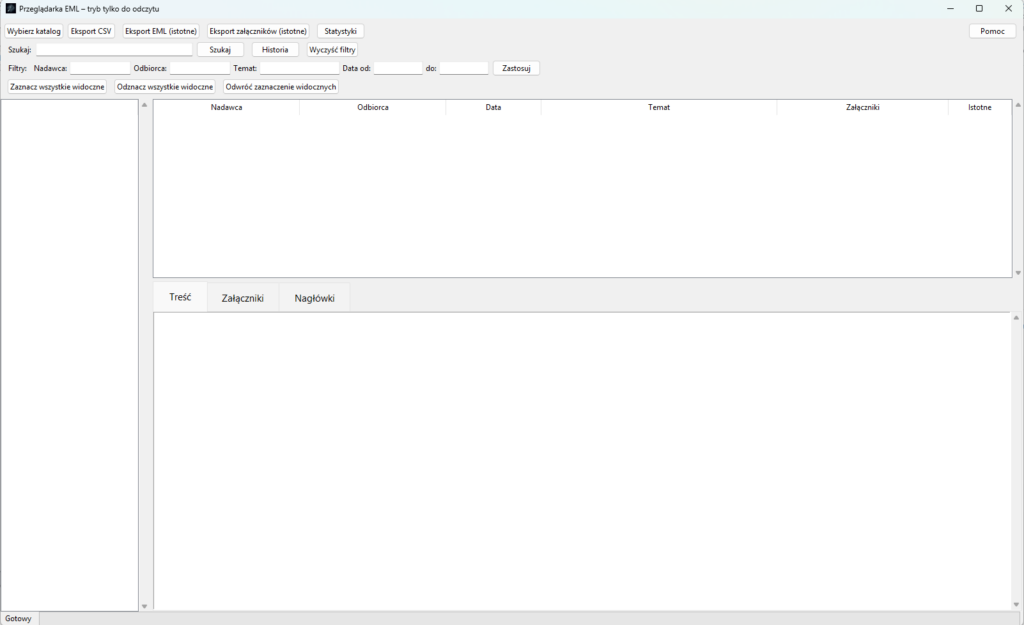Focus the Data od date field
Viewport: 1024px width, 625px height.
click(x=398, y=68)
